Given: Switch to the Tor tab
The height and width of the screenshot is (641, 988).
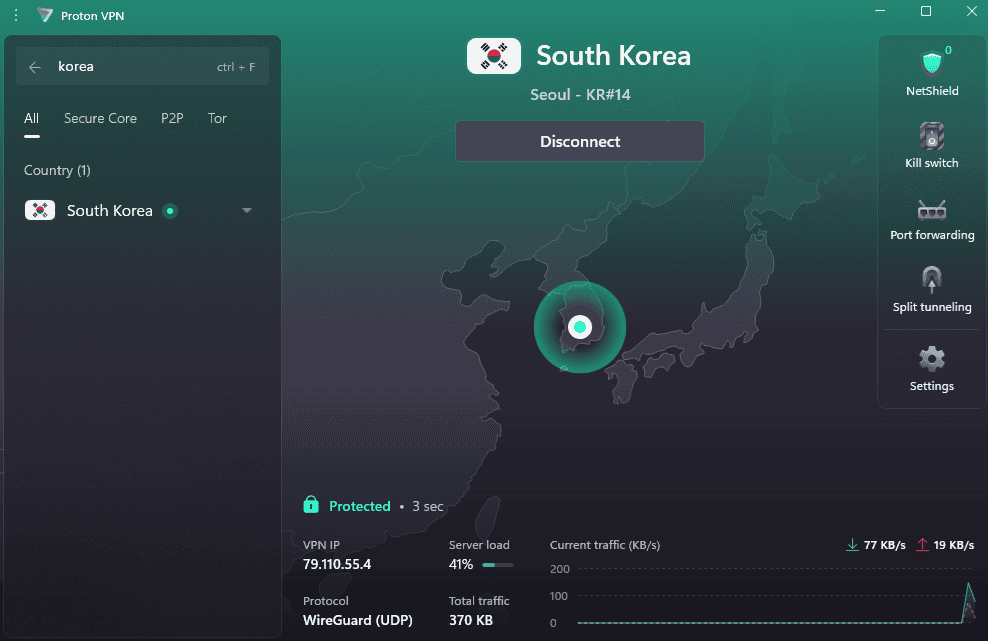Looking at the screenshot, I should [x=217, y=118].
